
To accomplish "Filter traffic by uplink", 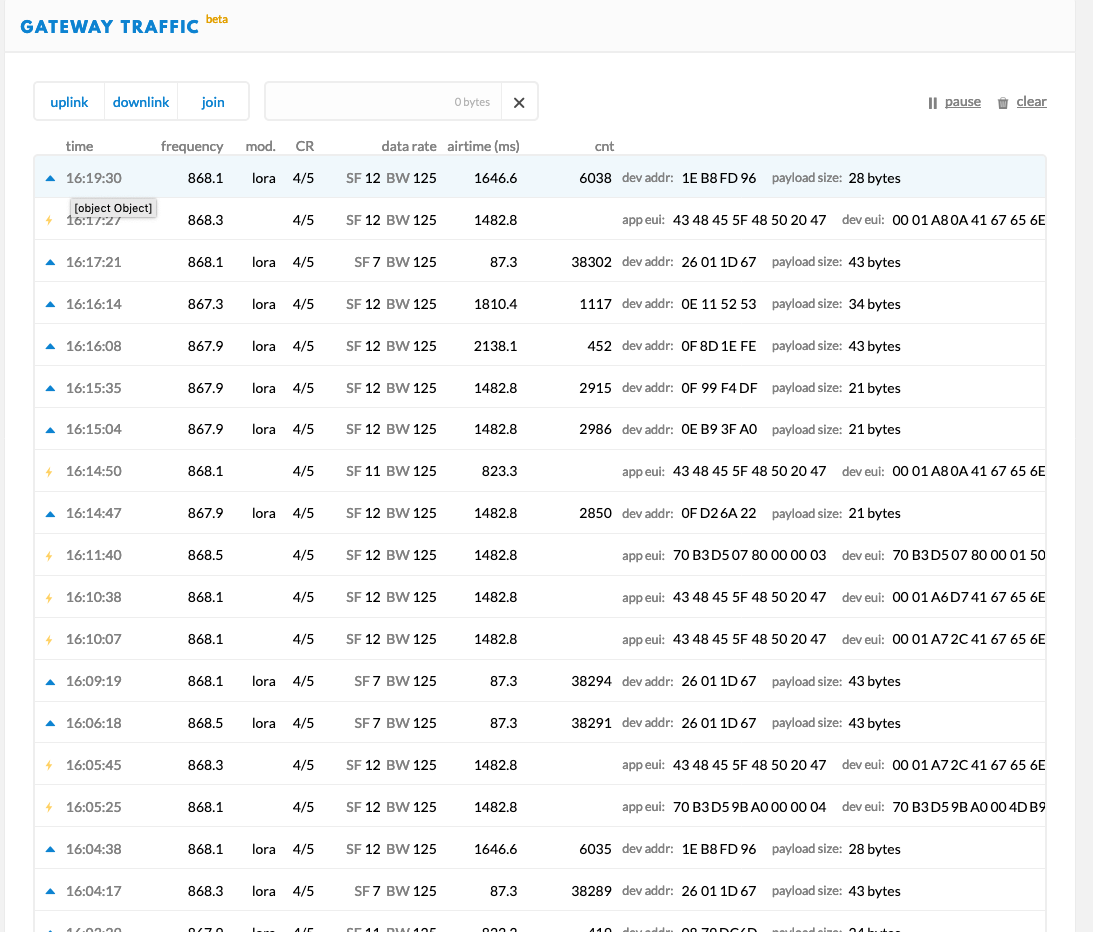I will 70,102.
